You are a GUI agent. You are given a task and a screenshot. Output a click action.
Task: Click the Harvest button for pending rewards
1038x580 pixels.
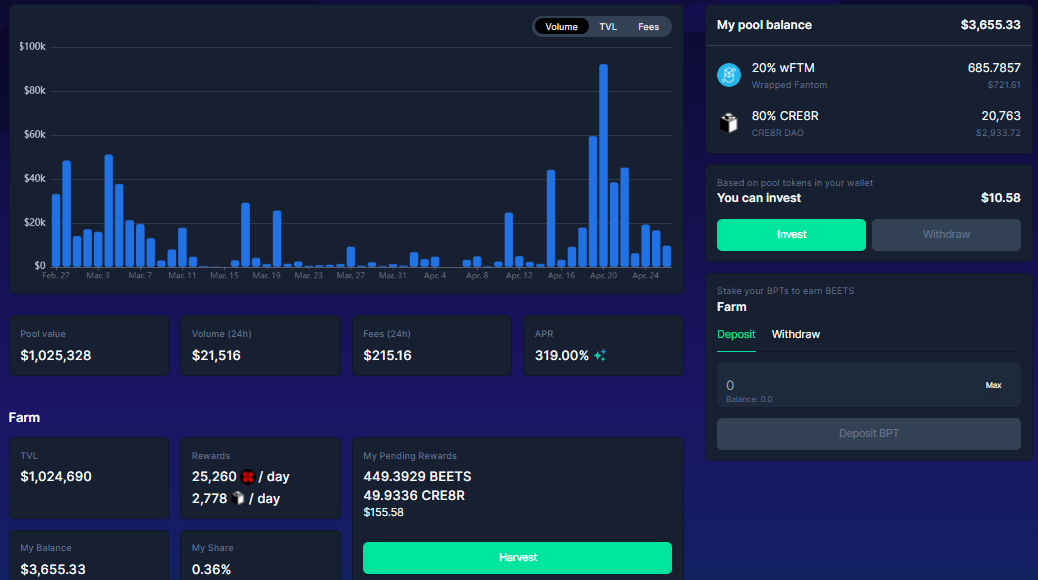pyautogui.click(x=517, y=557)
